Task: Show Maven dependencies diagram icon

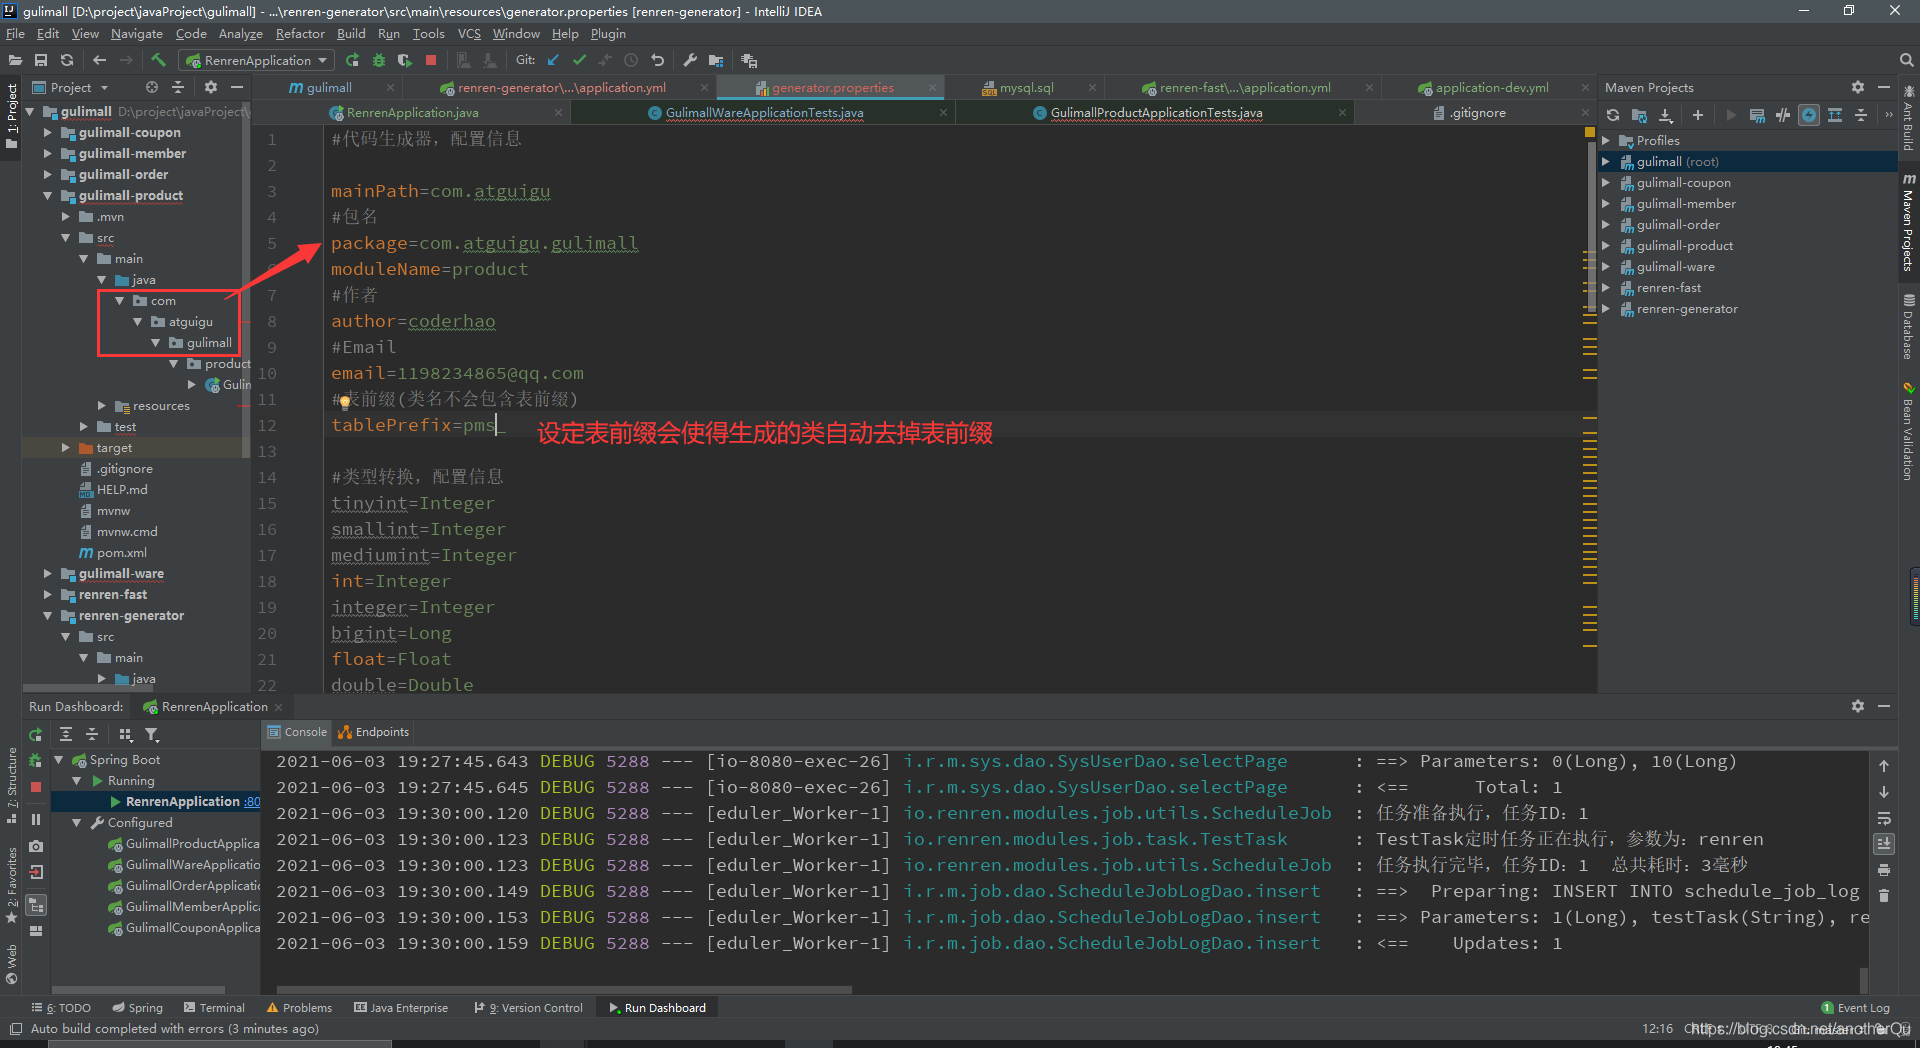Action: pyautogui.click(x=1835, y=115)
